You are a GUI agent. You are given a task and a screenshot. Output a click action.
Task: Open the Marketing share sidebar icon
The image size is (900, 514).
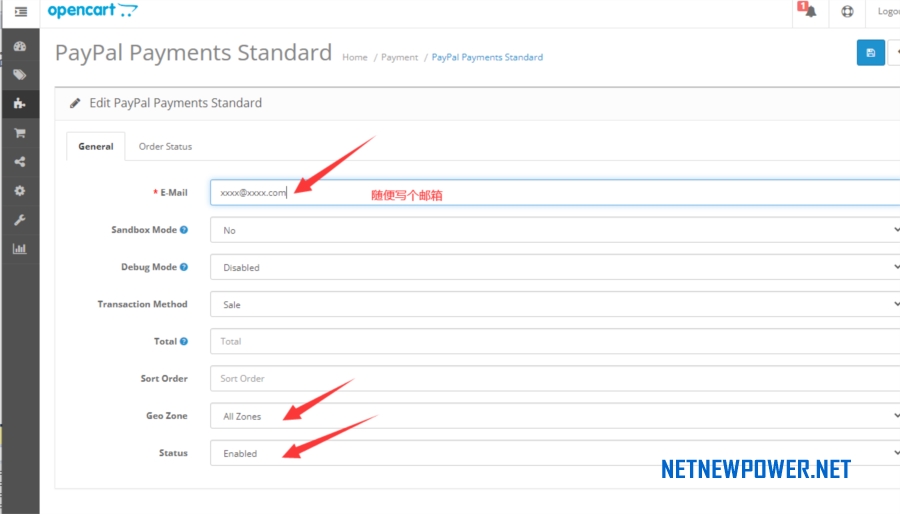point(20,162)
